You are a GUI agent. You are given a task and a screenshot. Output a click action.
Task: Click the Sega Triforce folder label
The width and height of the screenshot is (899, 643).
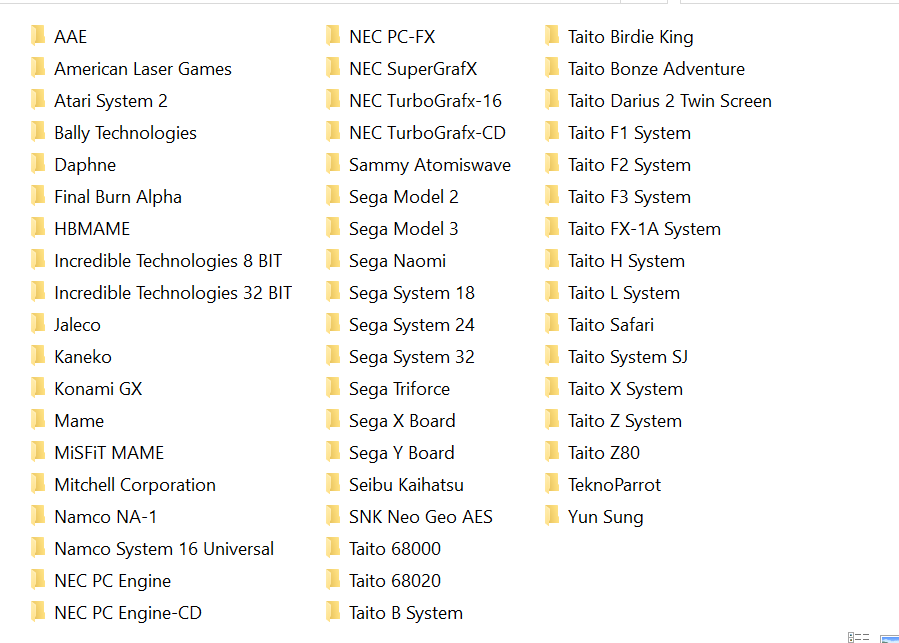[399, 389]
